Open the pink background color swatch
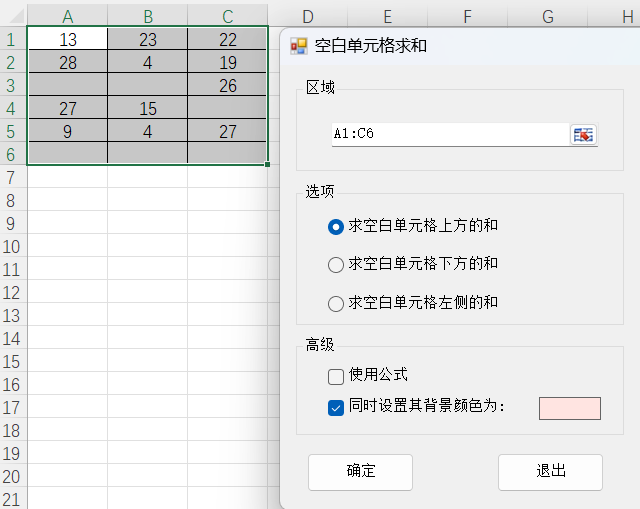 pos(570,408)
